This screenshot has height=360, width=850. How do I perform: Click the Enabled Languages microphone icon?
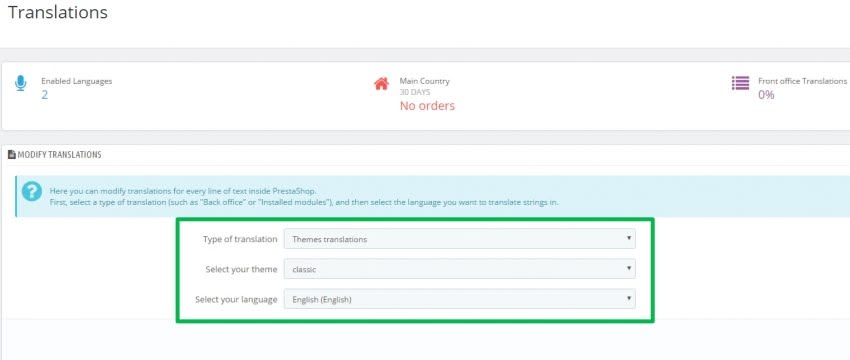click(21, 83)
